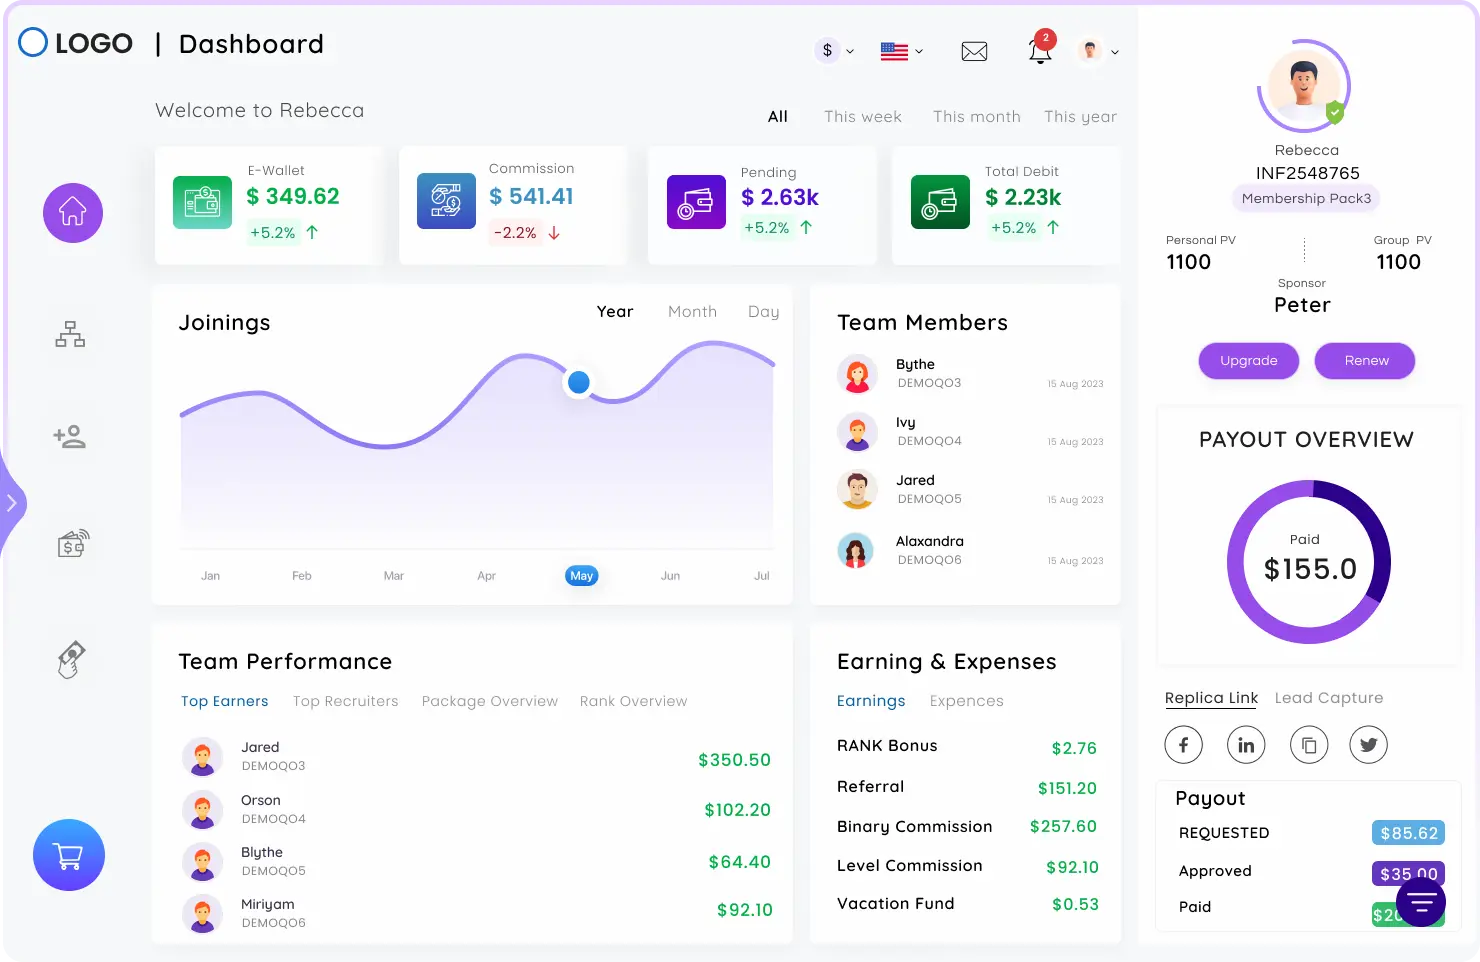Open the language flag dropdown

click(x=902, y=51)
